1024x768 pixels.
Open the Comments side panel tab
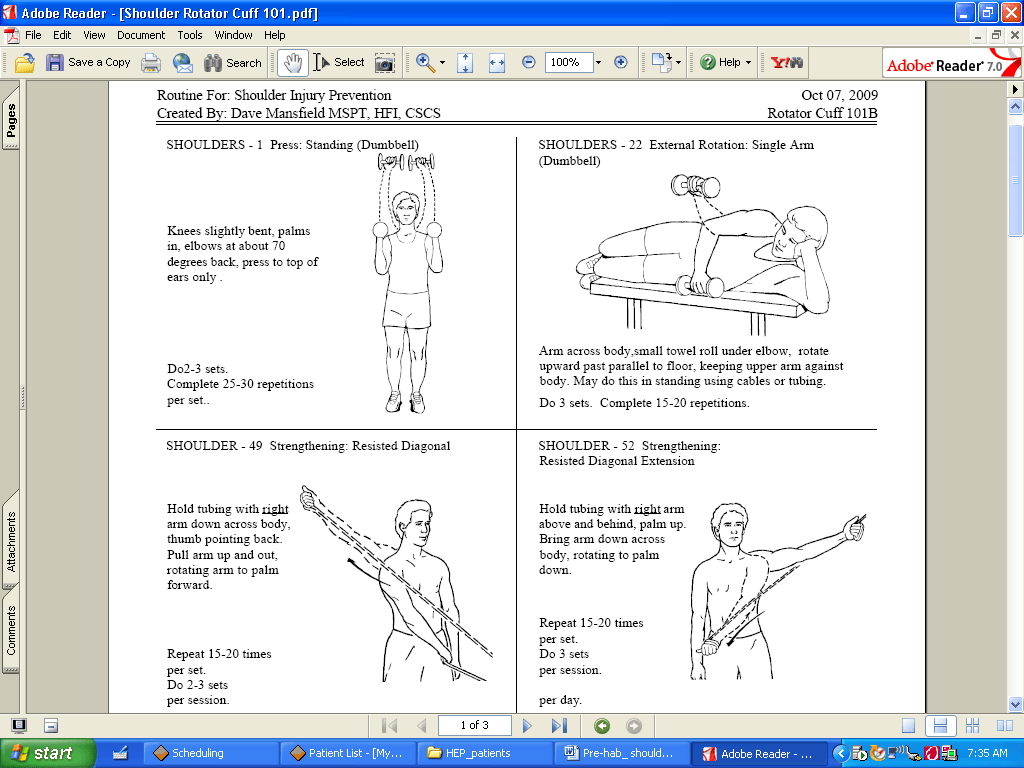11,630
